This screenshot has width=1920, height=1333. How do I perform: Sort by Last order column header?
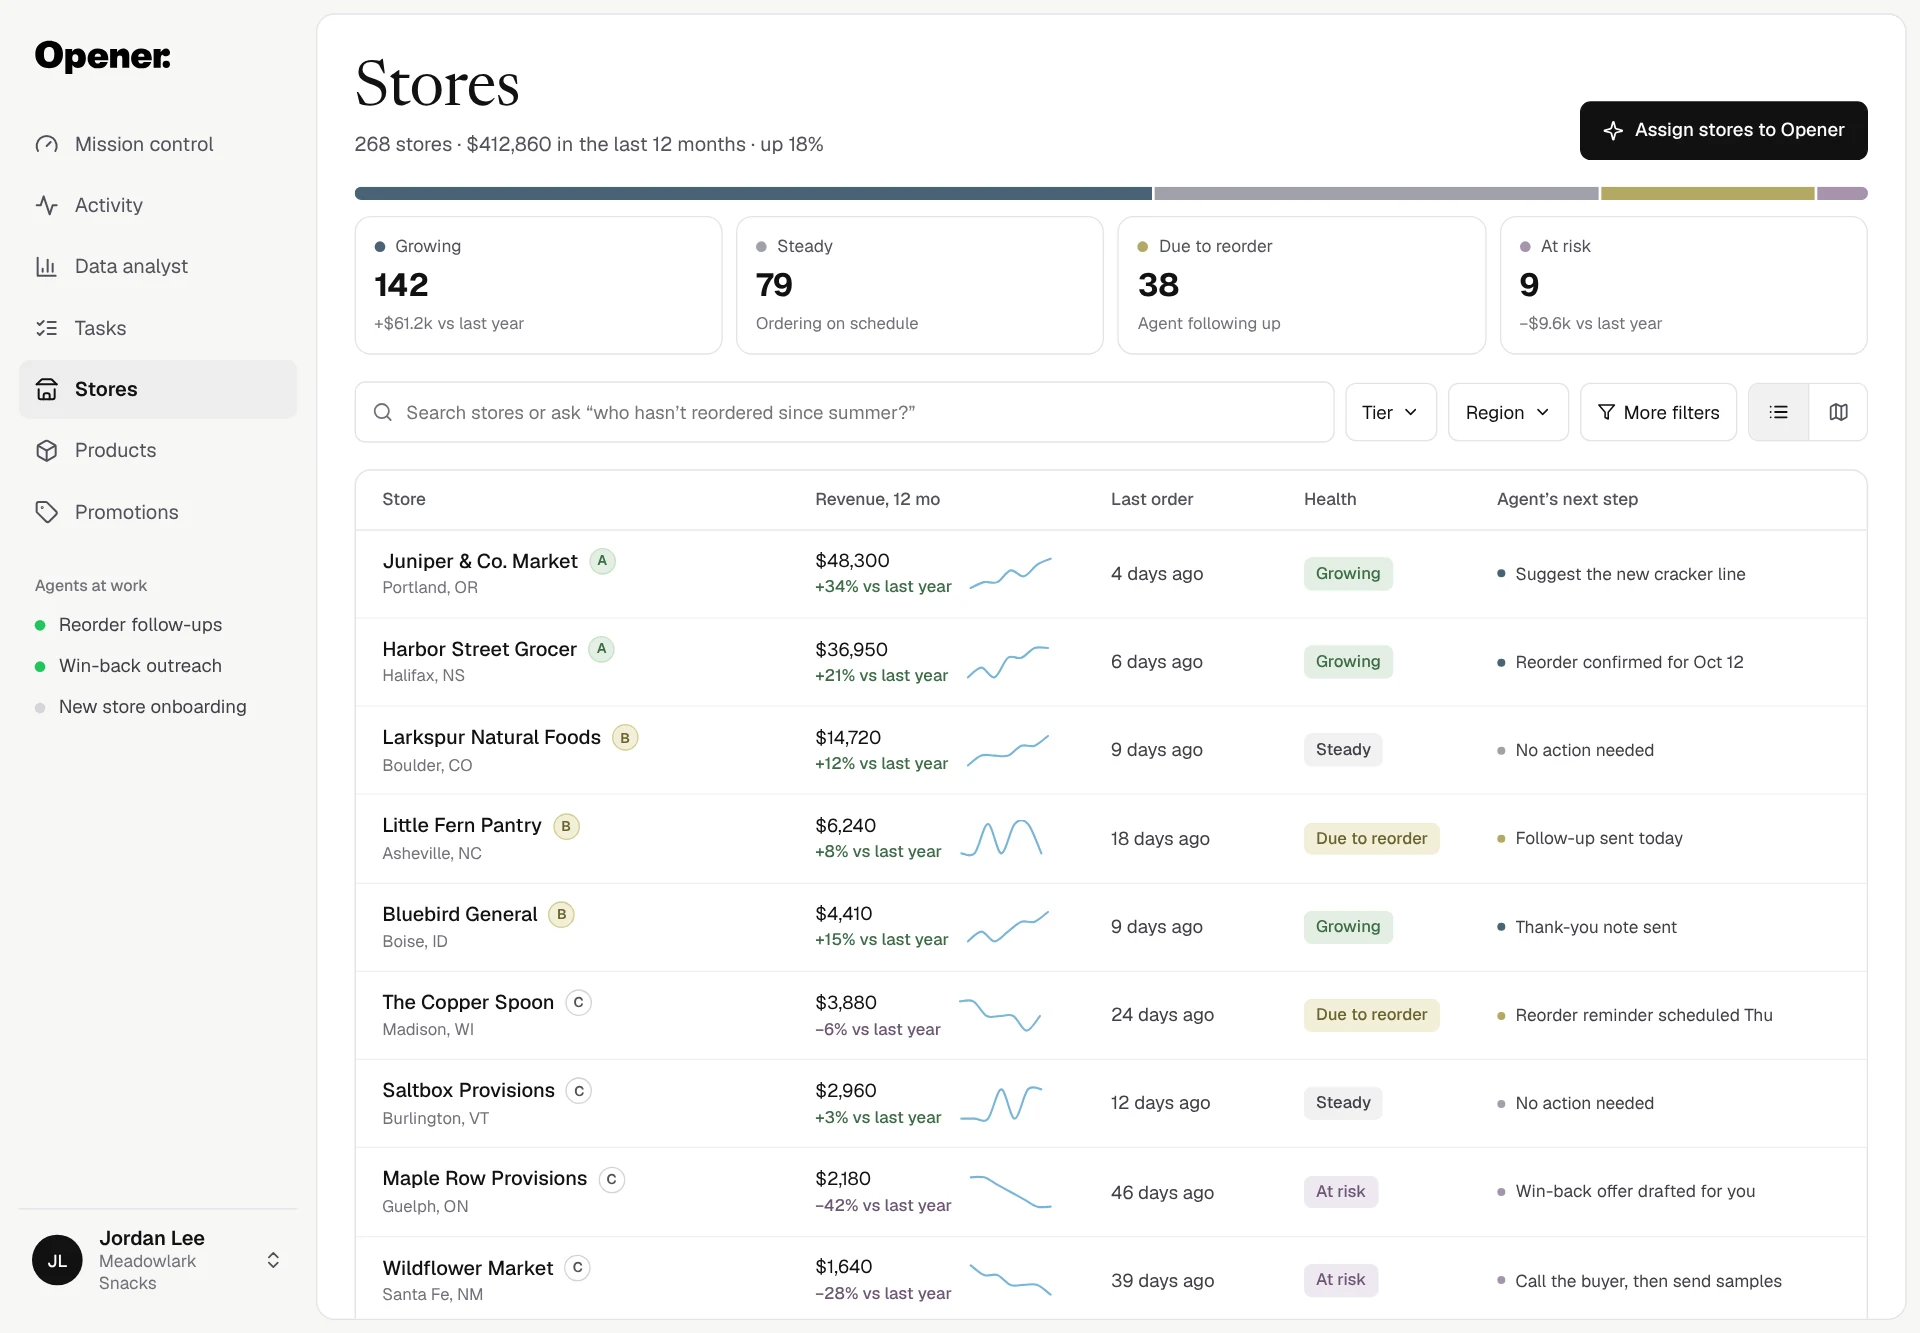1152,499
